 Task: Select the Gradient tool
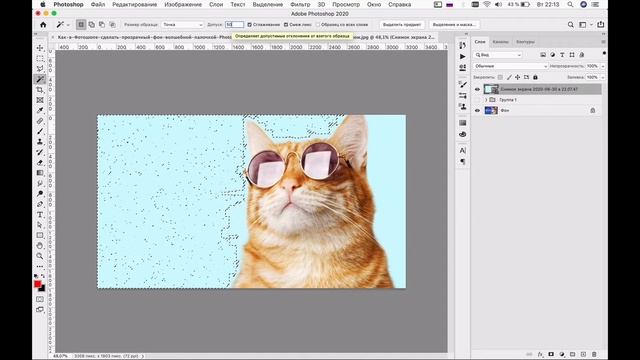click(x=40, y=173)
